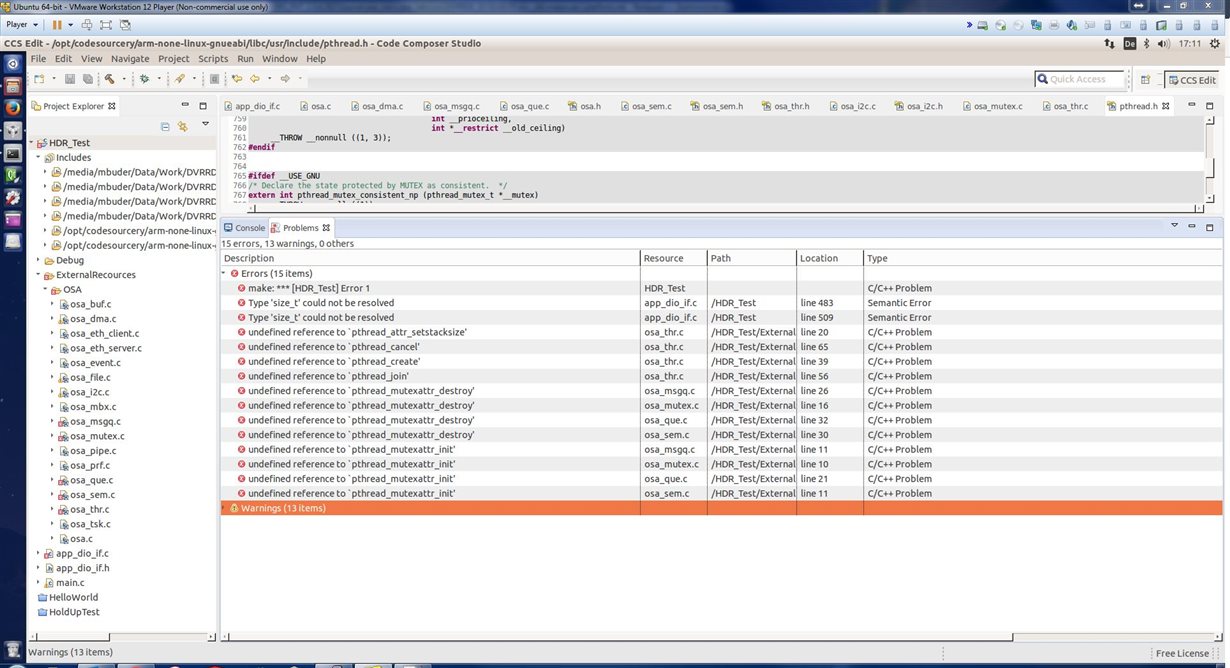Click the Save All icon
Viewport: 1230px width, 668px height.
[88, 80]
